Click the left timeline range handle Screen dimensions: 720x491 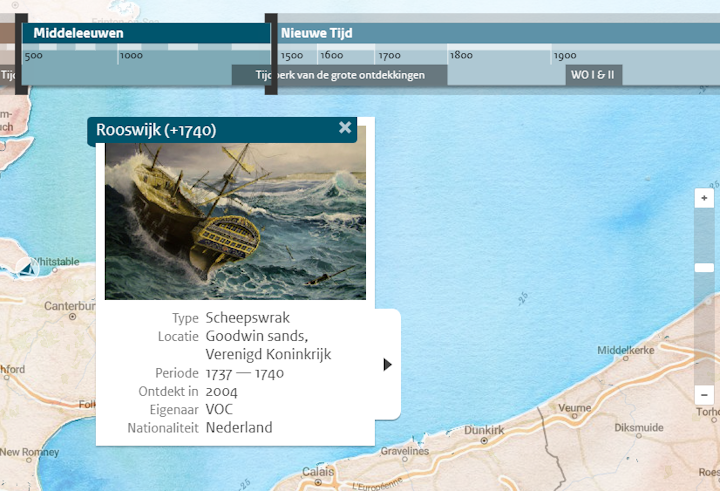coord(21,54)
